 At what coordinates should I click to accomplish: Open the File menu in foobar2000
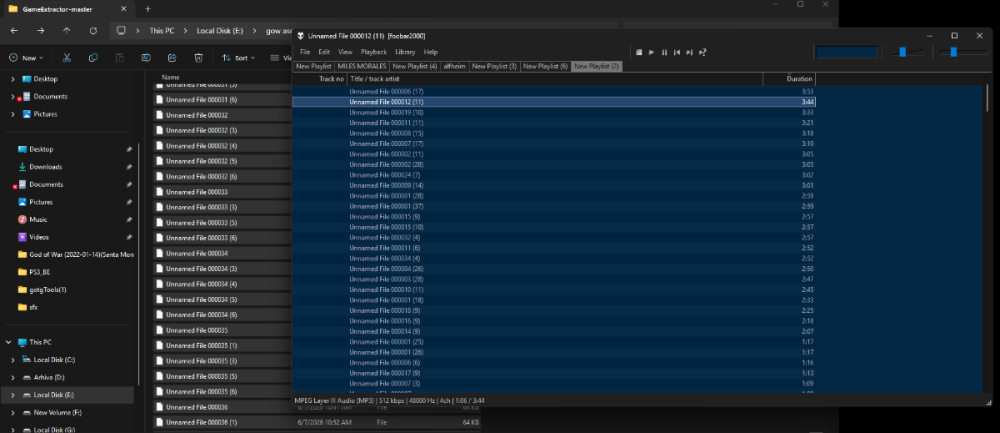[x=305, y=52]
